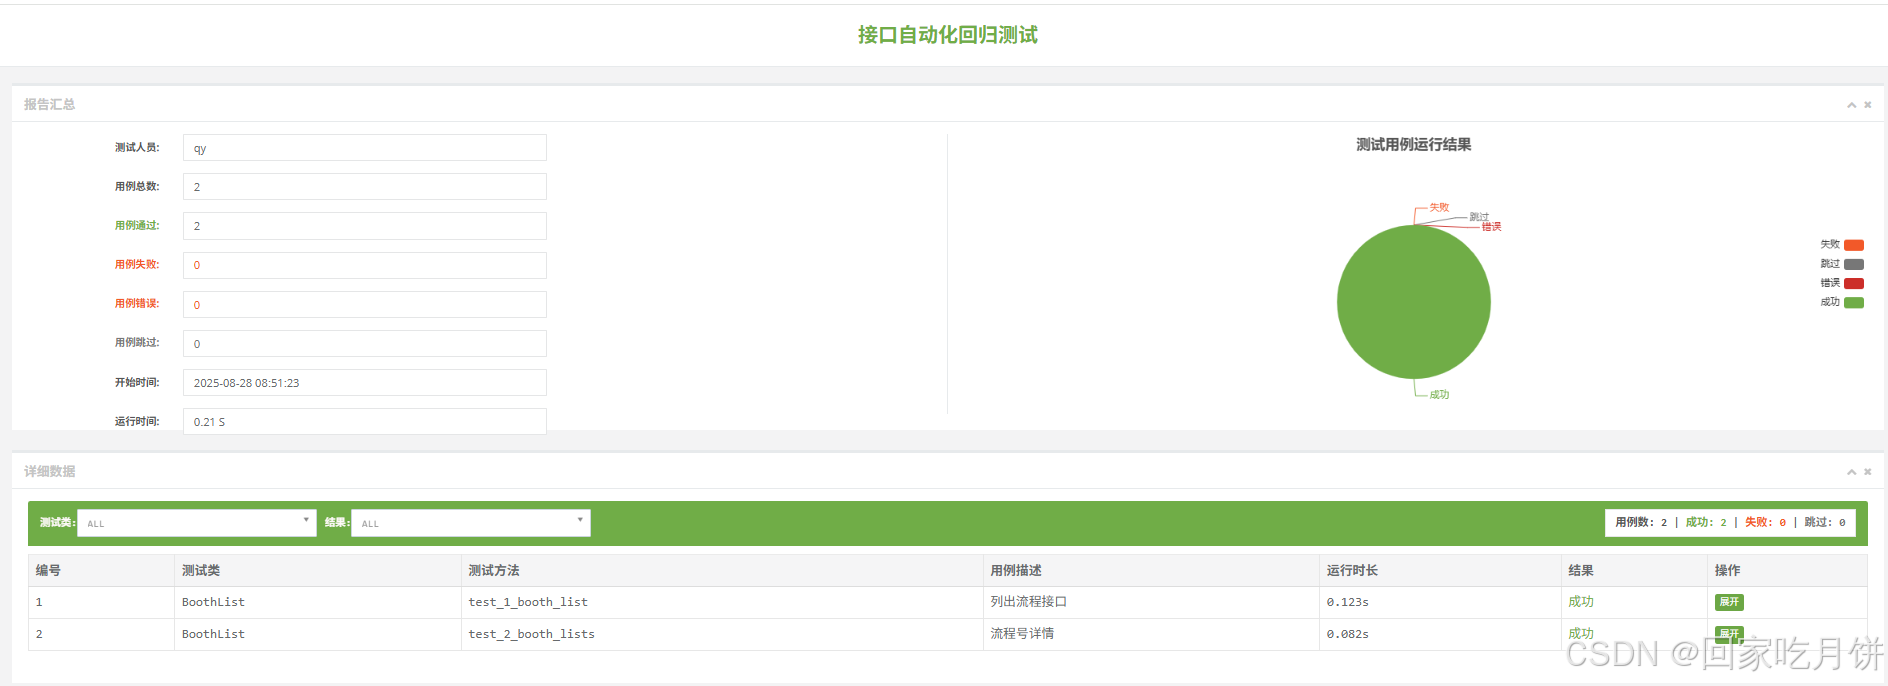Click the 测试人员 field showing qy
Screen dimensions: 1888x686
pyautogui.click(x=365, y=148)
